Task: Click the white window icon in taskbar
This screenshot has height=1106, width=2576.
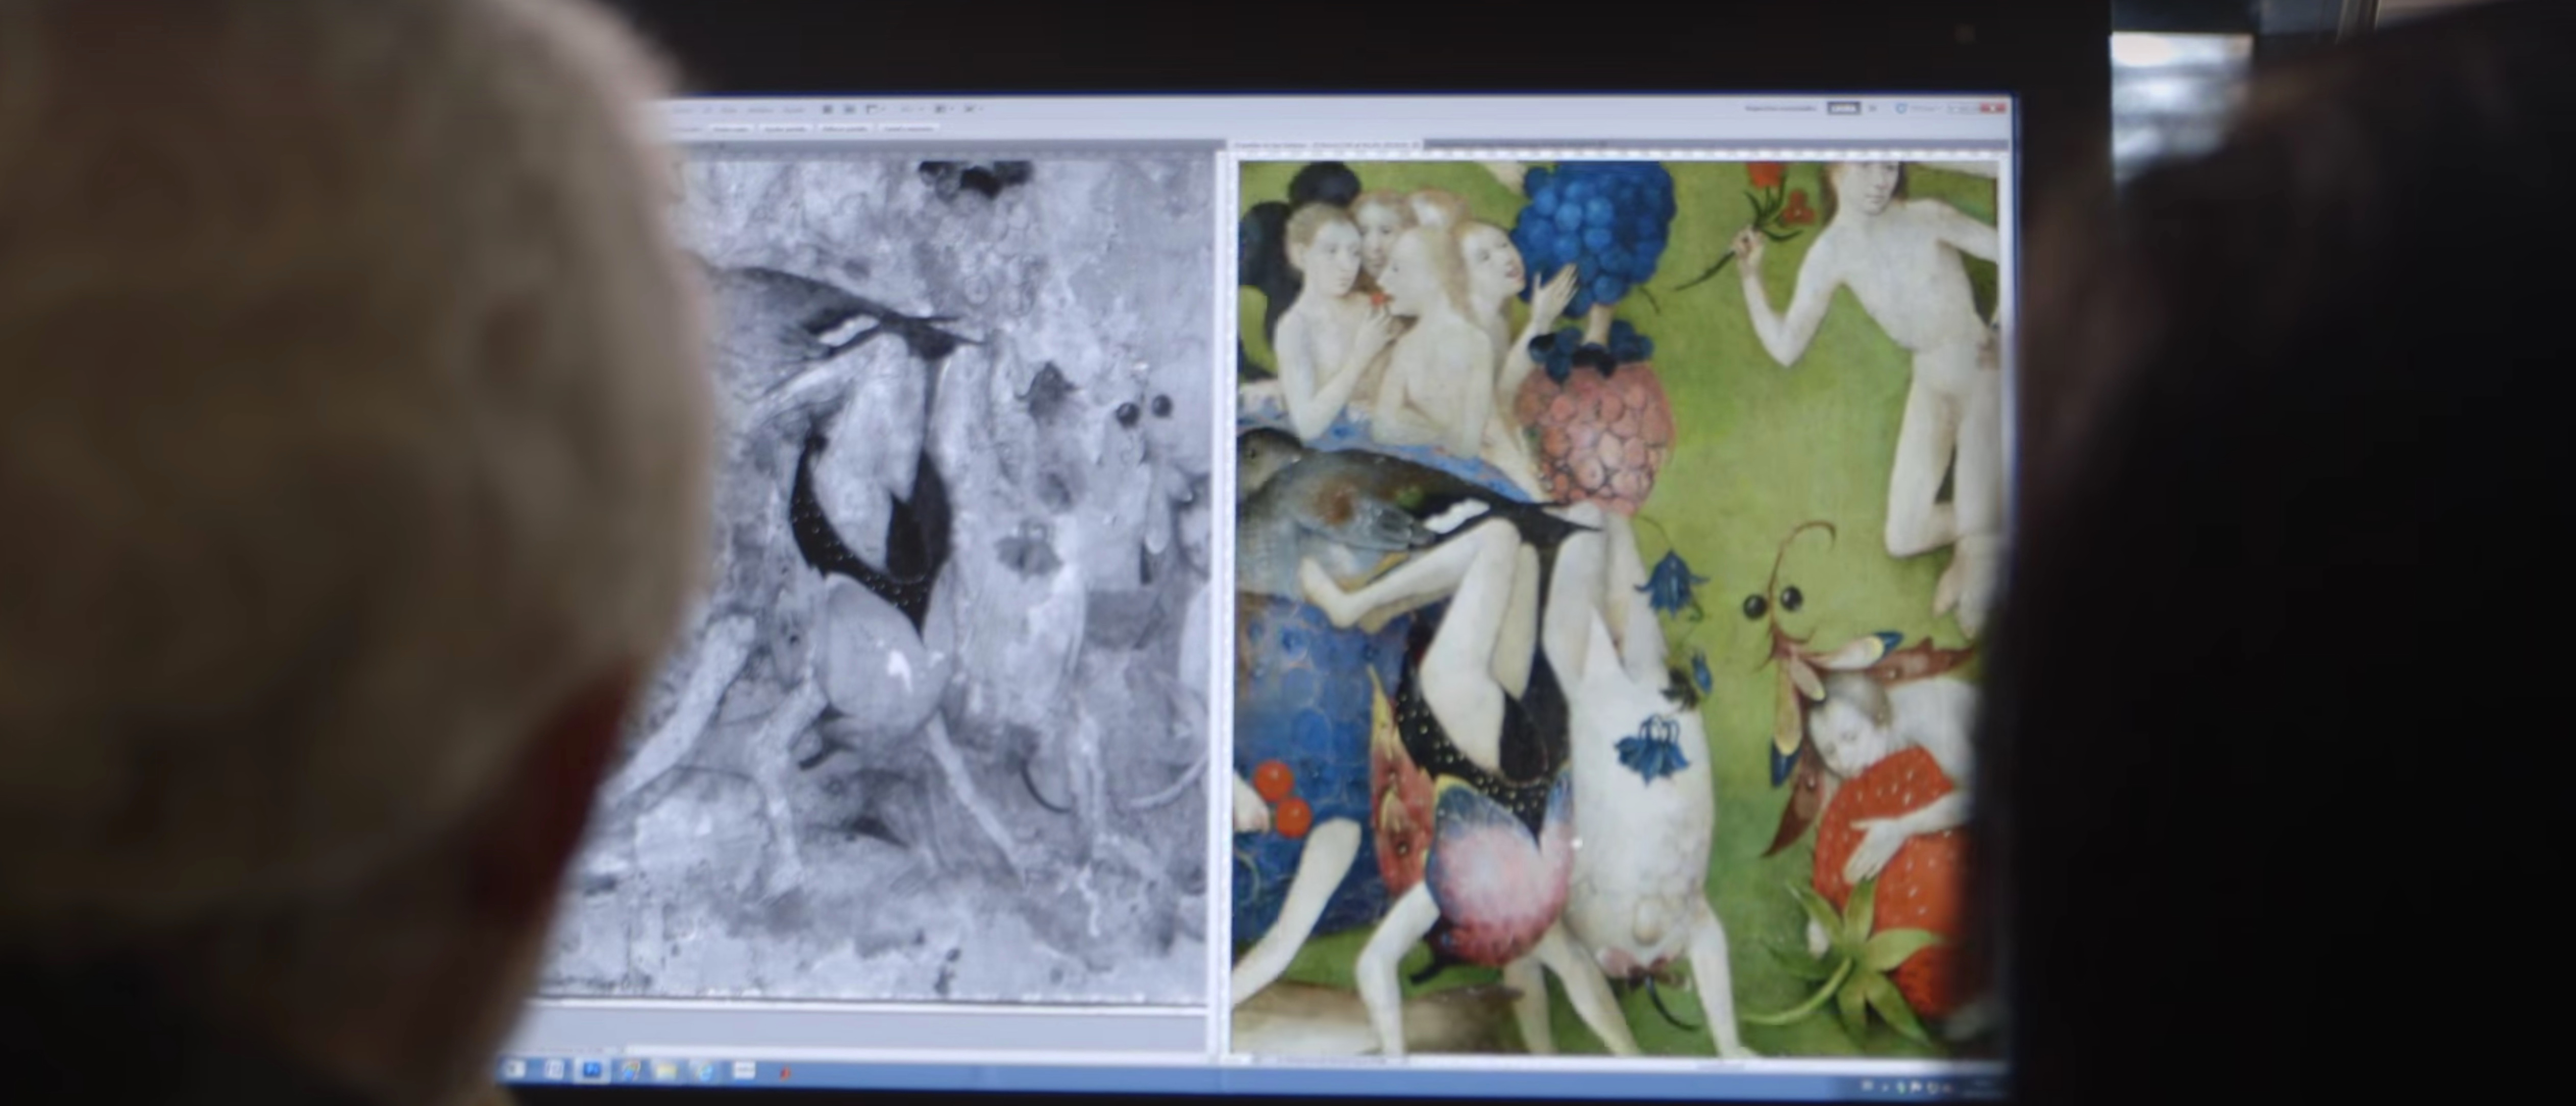Action: click(745, 1070)
